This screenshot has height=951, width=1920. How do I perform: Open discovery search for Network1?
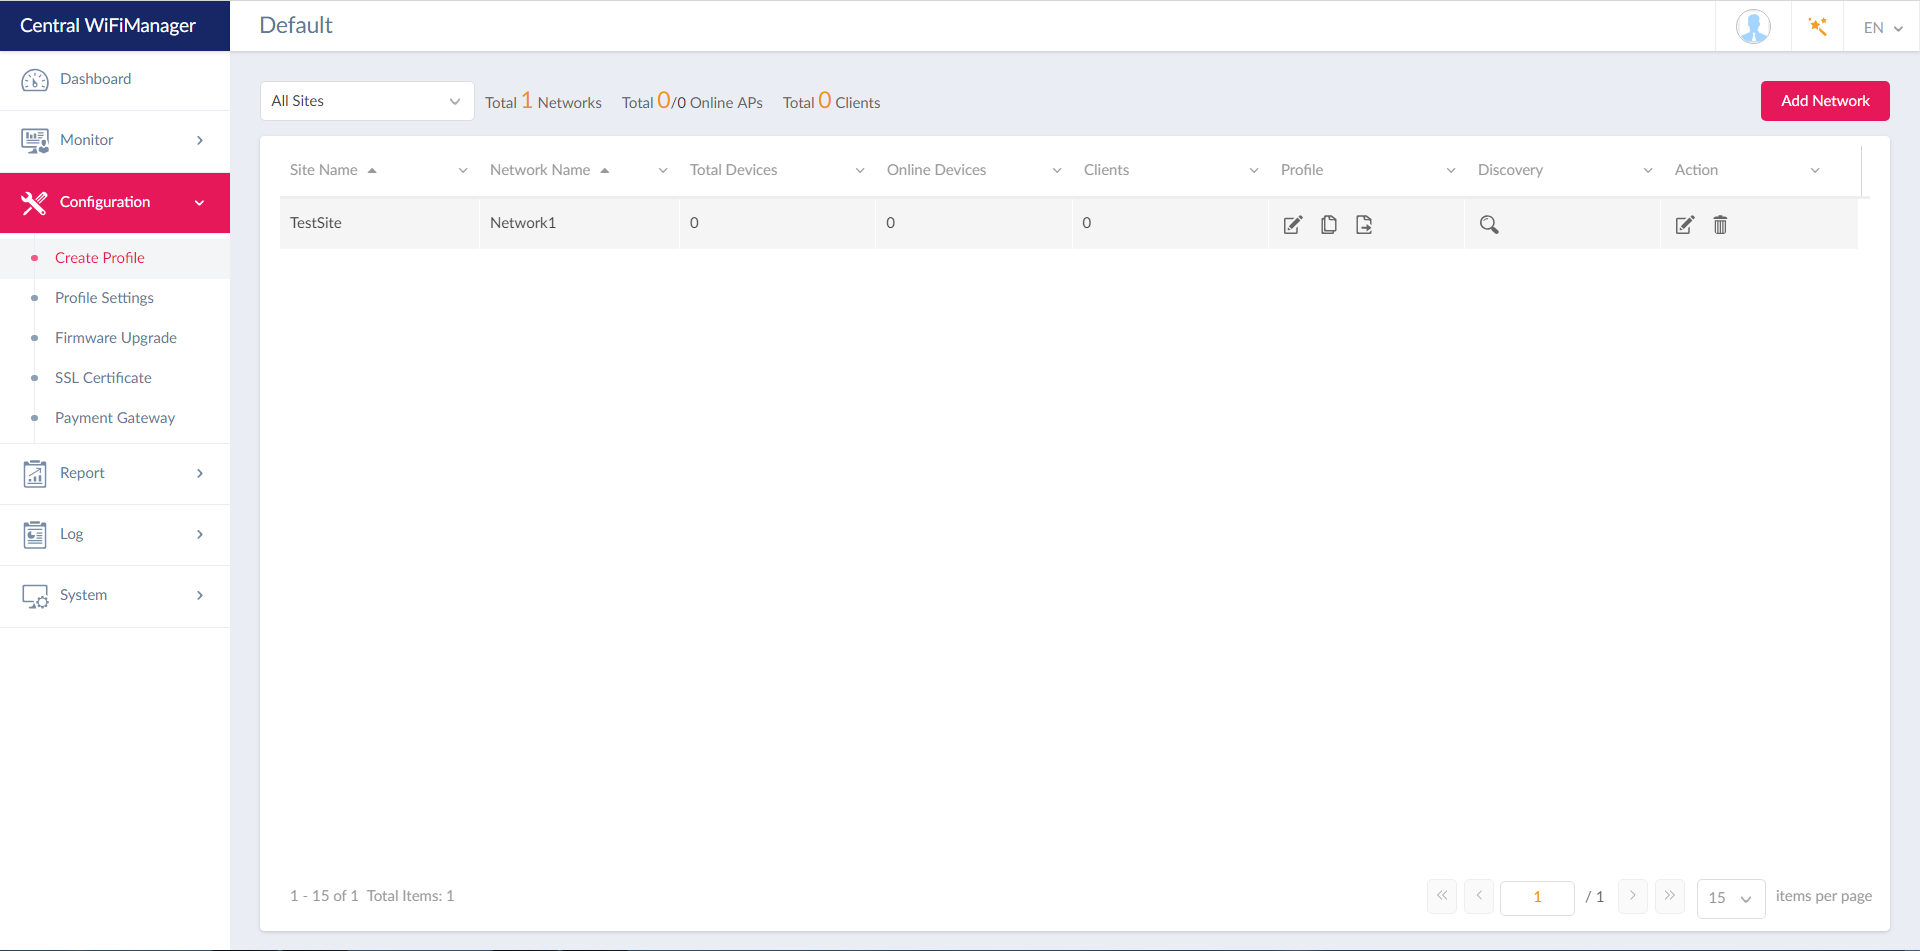(1489, 225)
